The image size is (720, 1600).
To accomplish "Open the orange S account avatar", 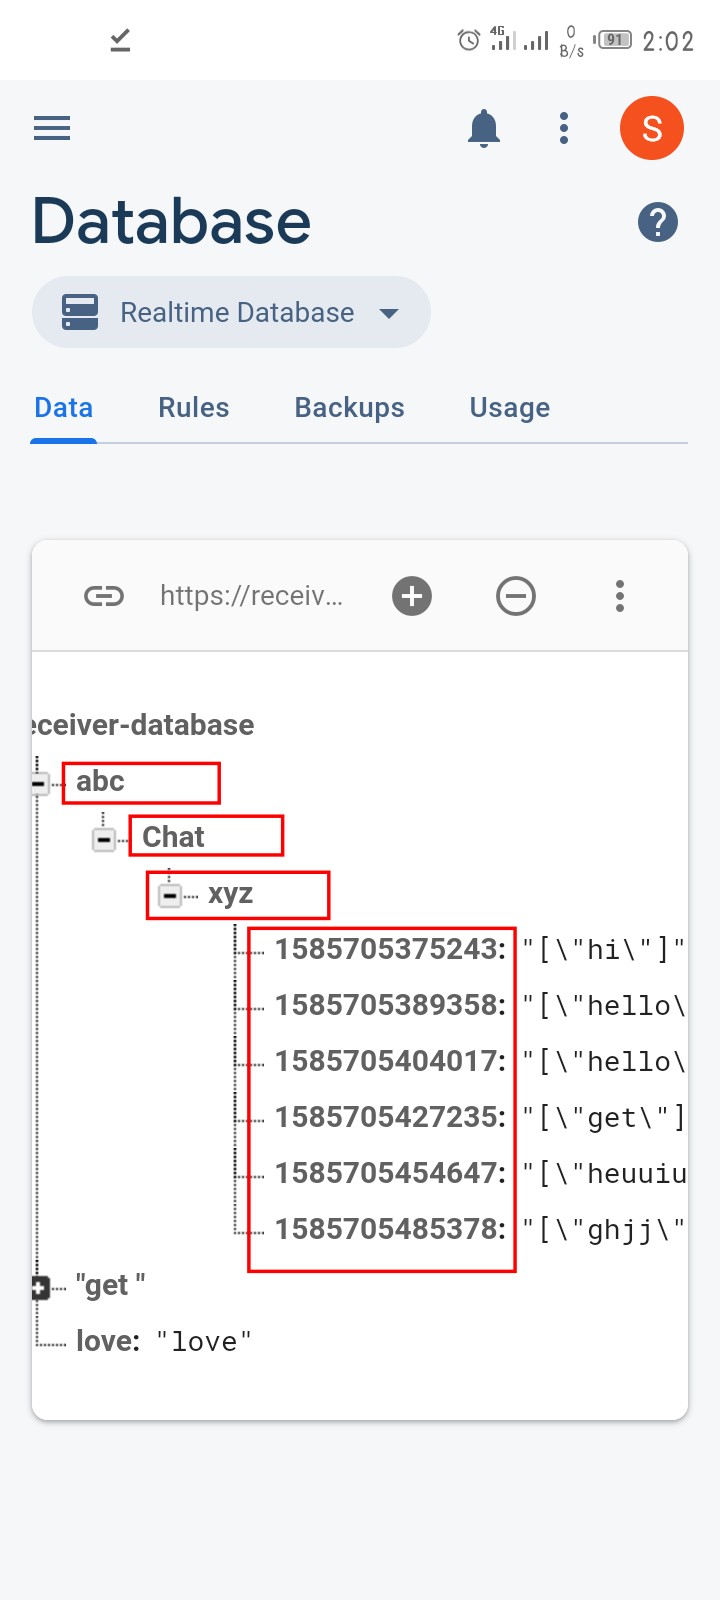I will pyautogui.click(x=652, y=128).
